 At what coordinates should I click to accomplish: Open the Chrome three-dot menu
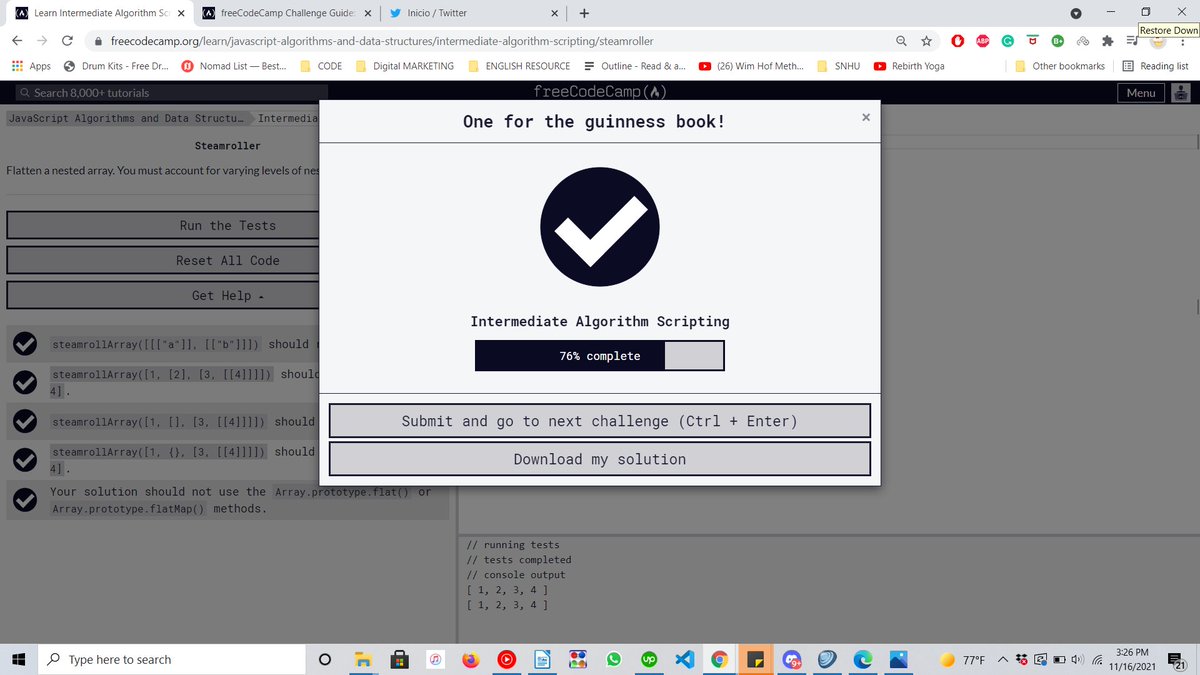point(1182,41)
